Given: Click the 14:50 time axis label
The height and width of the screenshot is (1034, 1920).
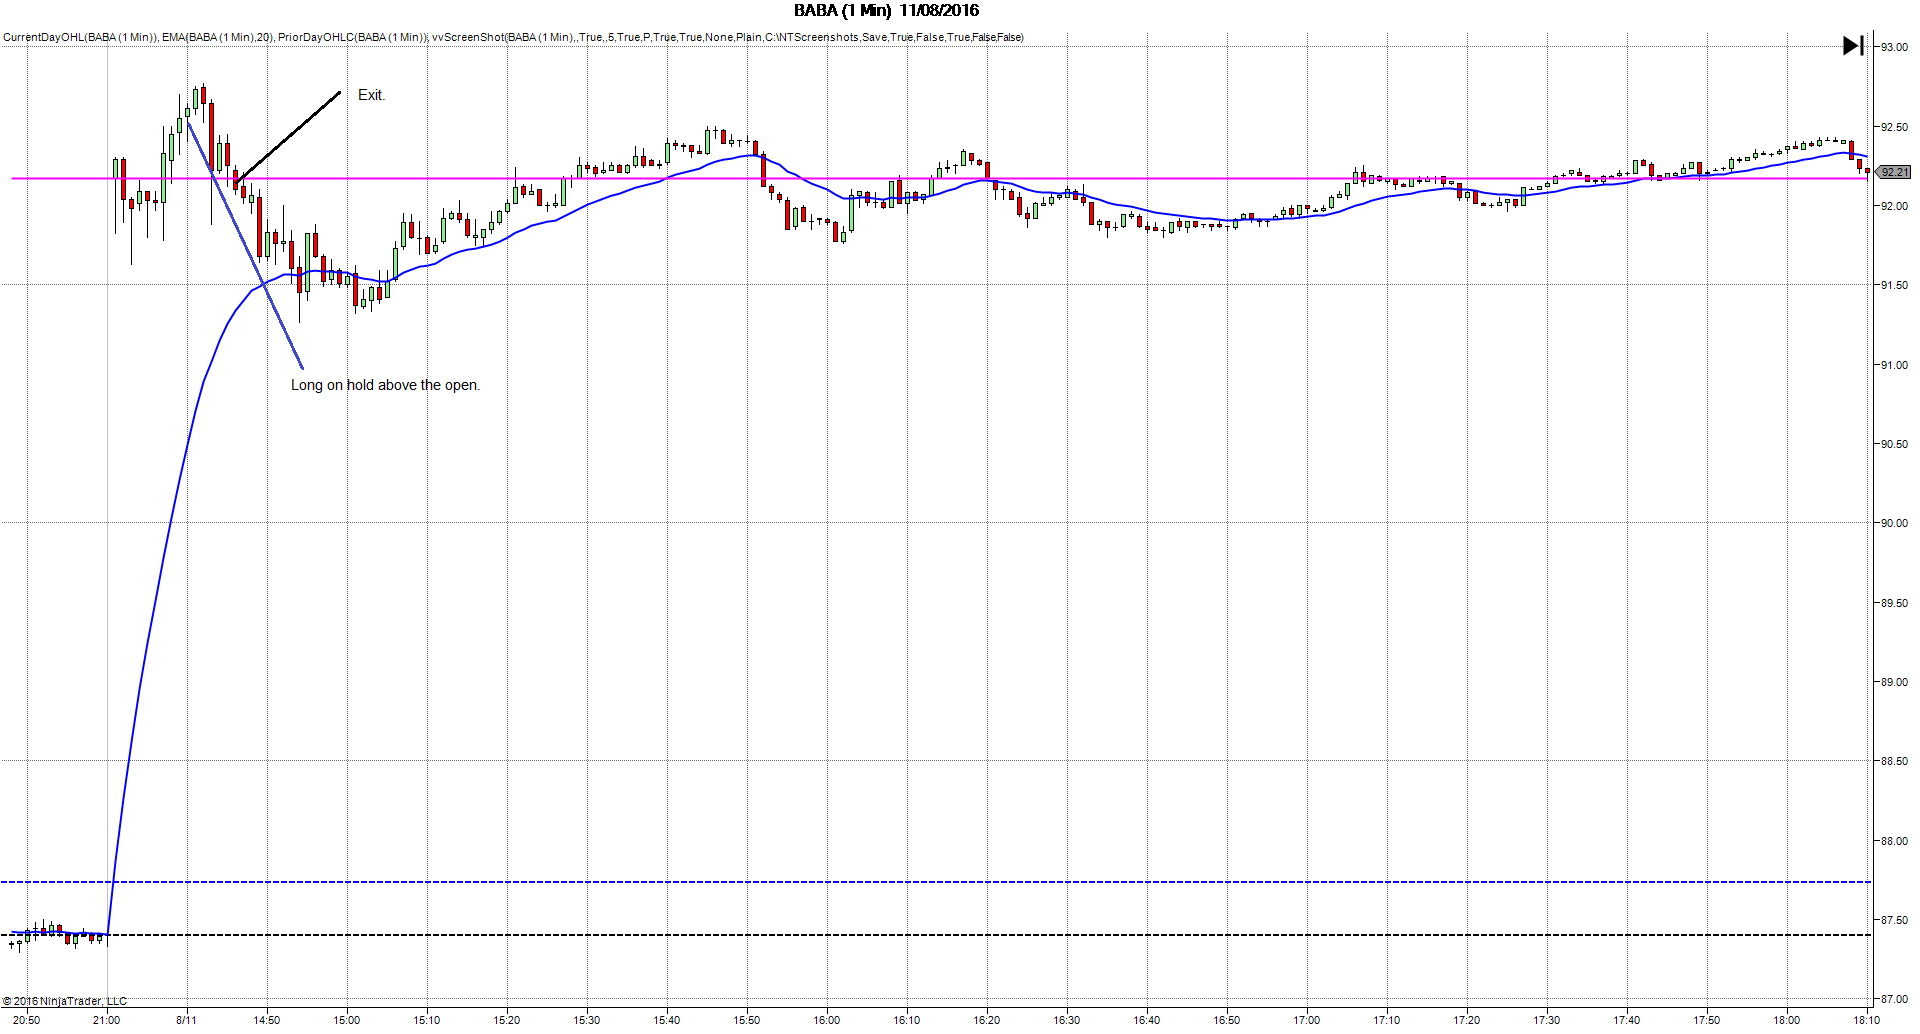Looking at the screenshot, I should tap(267, 1020).
